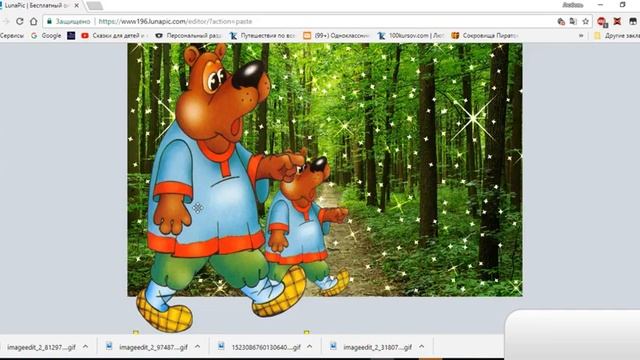
Task: Open the (99+) Одноклассники bookmark
Action: 336,36
